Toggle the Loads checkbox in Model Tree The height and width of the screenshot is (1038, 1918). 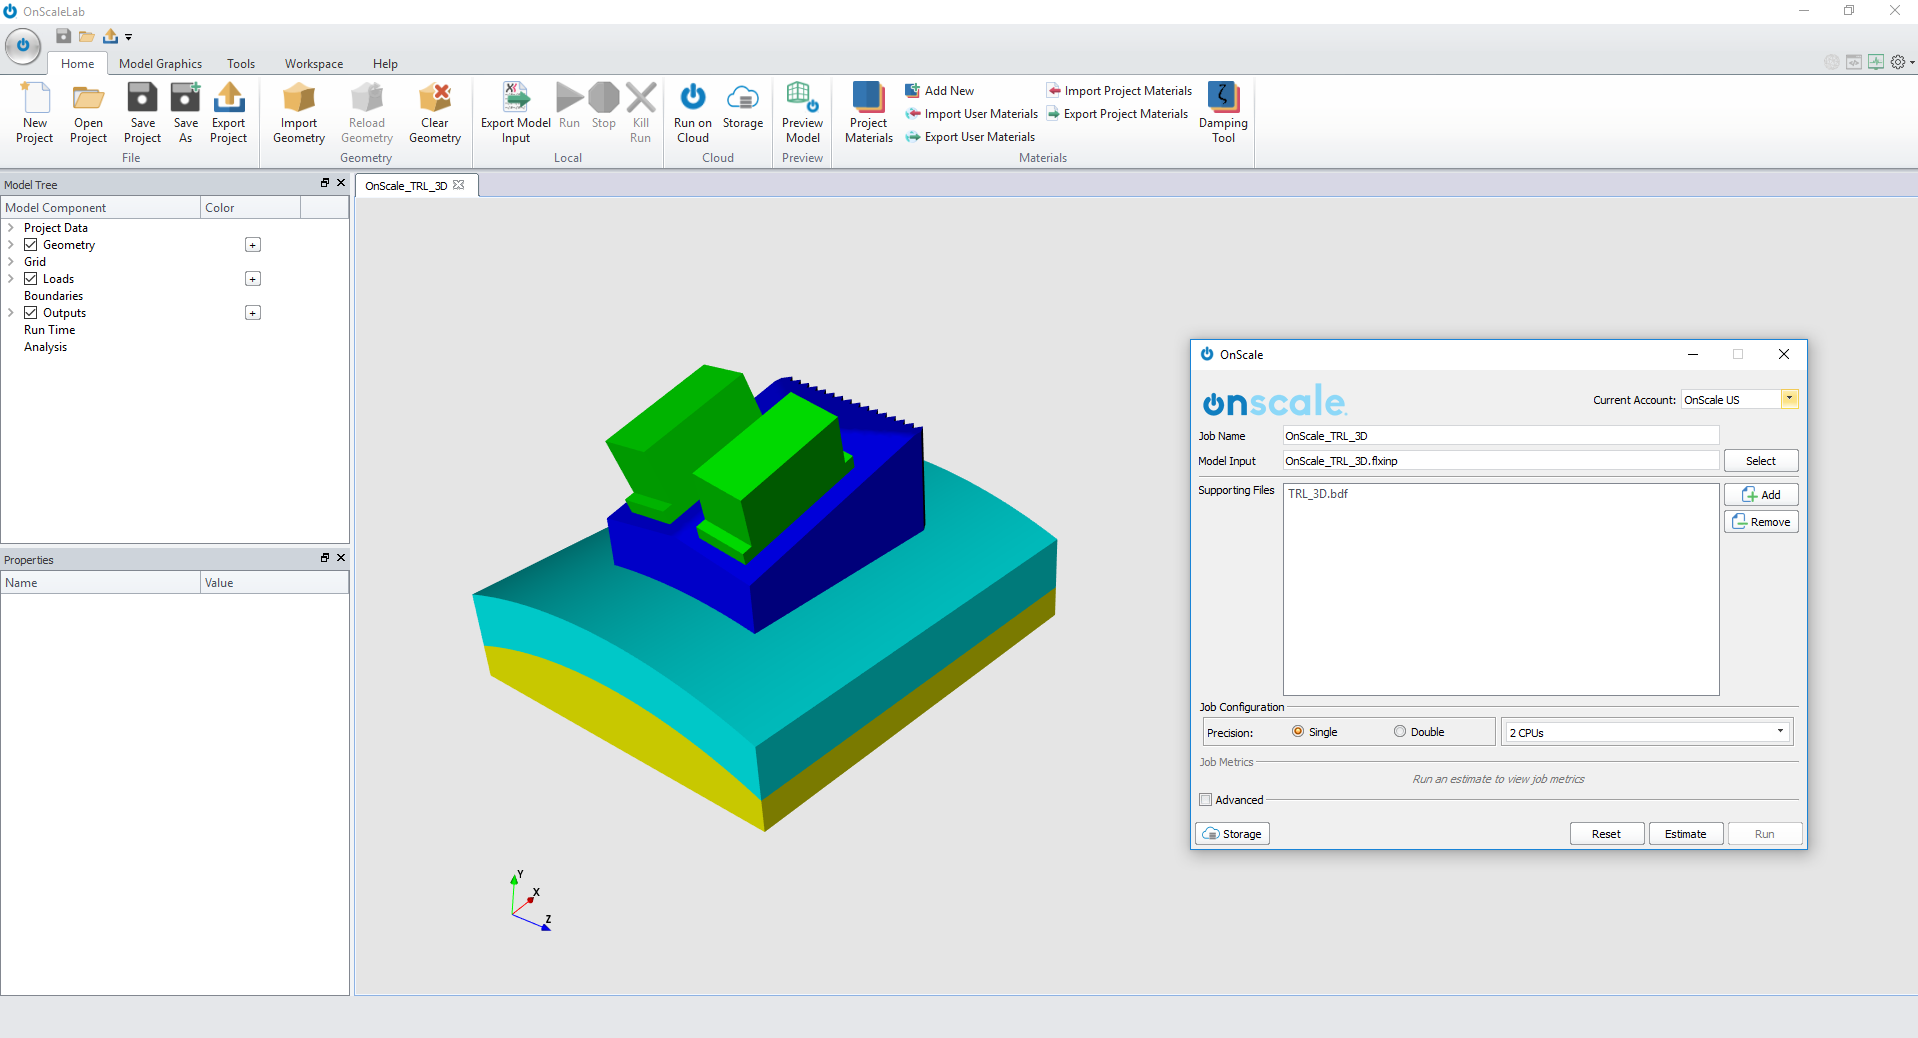click(x=31, y=279)
